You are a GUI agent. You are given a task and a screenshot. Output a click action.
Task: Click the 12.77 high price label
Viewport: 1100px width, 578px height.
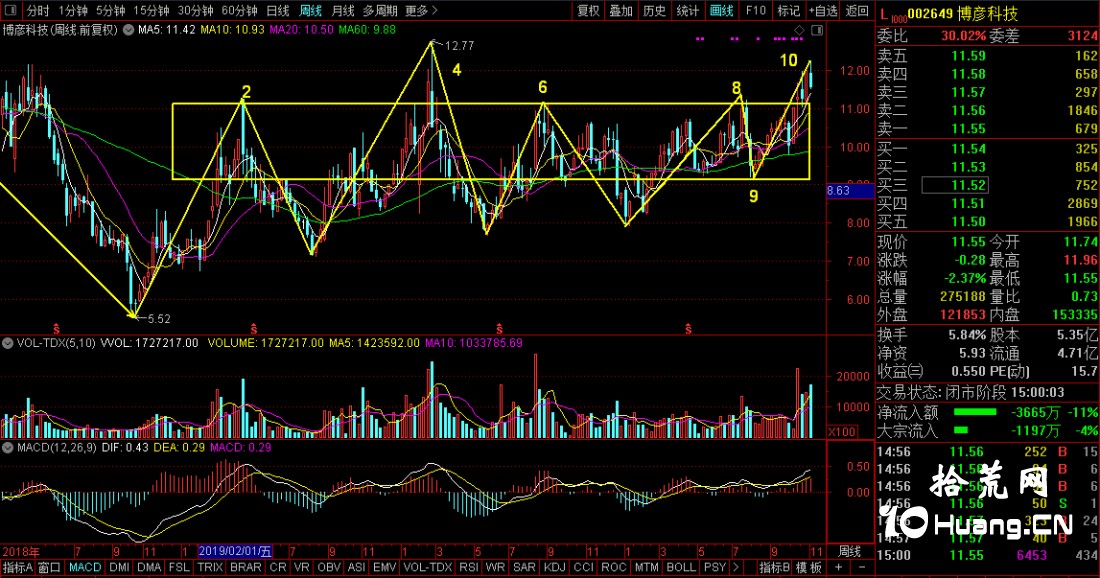459,46
